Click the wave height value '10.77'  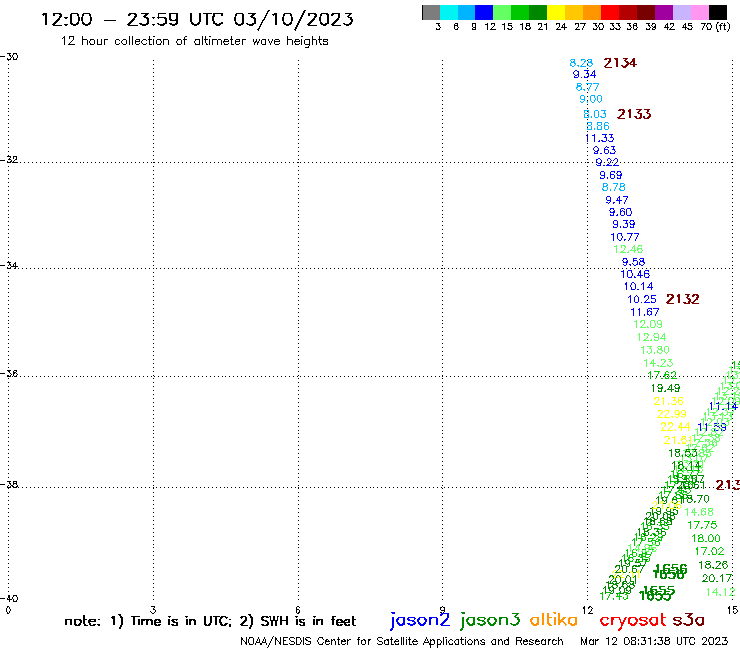(625, 237)
